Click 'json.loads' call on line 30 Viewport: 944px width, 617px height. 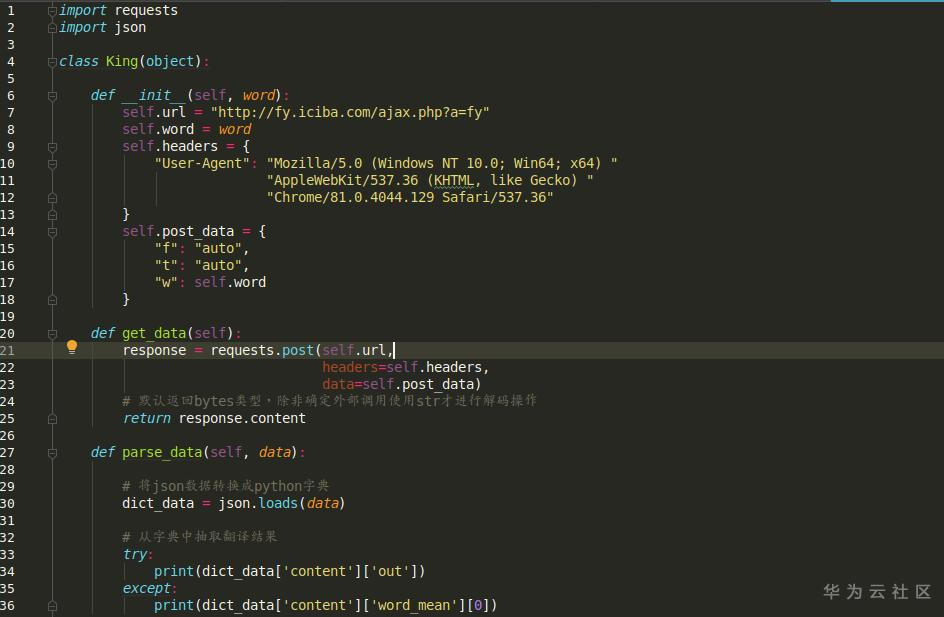click(x=258, y=503)
